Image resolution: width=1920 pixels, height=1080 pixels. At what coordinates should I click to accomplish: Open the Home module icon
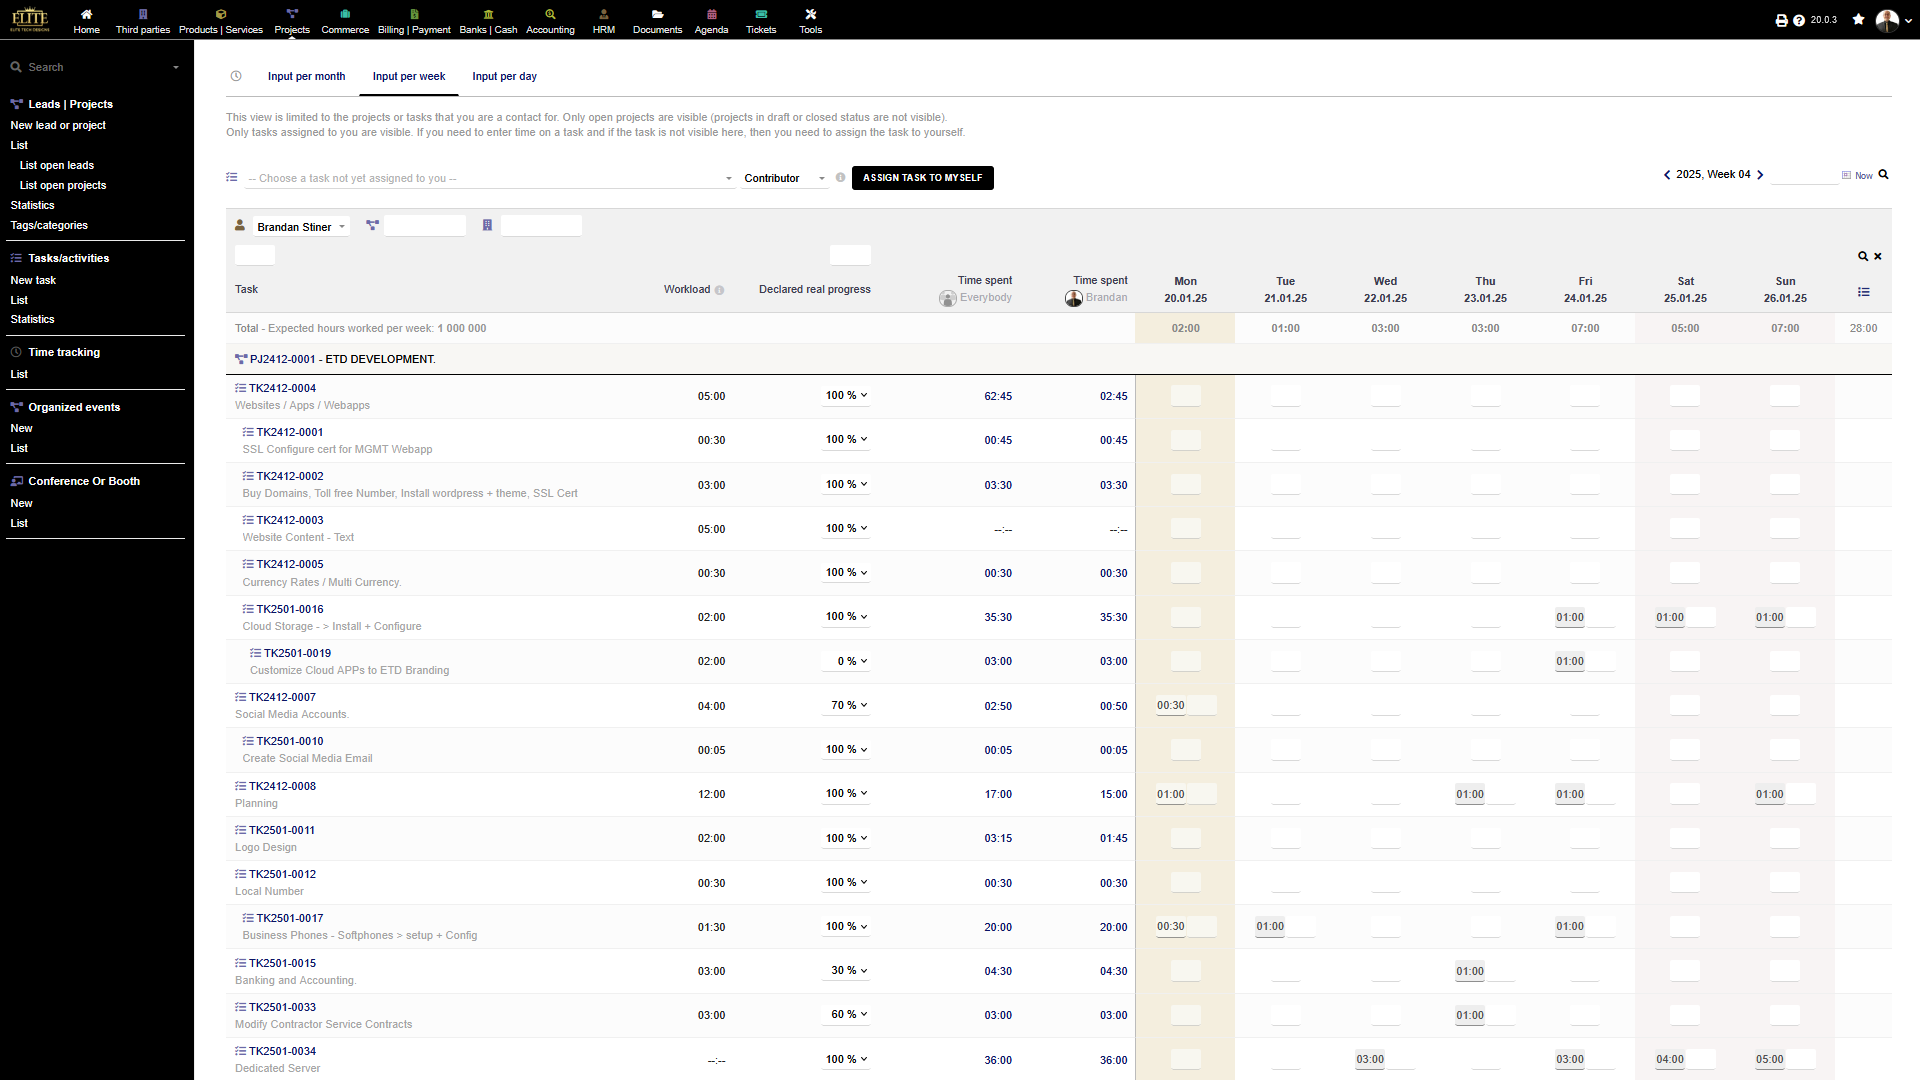(x=86, y=14)
